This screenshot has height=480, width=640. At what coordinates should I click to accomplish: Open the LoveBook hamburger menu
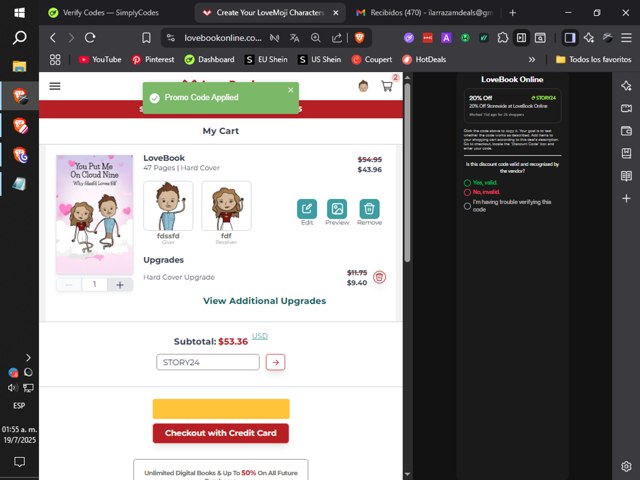click(55, 86)
